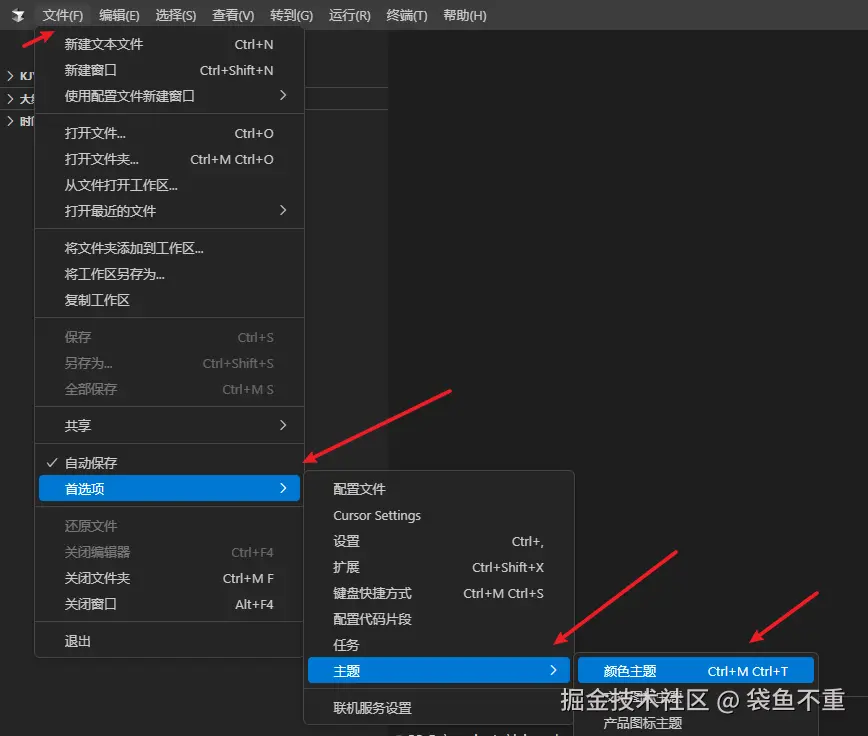This screenshot has width=868, height=736.
Task: Expand the third sidebar tree section
Action: click(10, 121)
